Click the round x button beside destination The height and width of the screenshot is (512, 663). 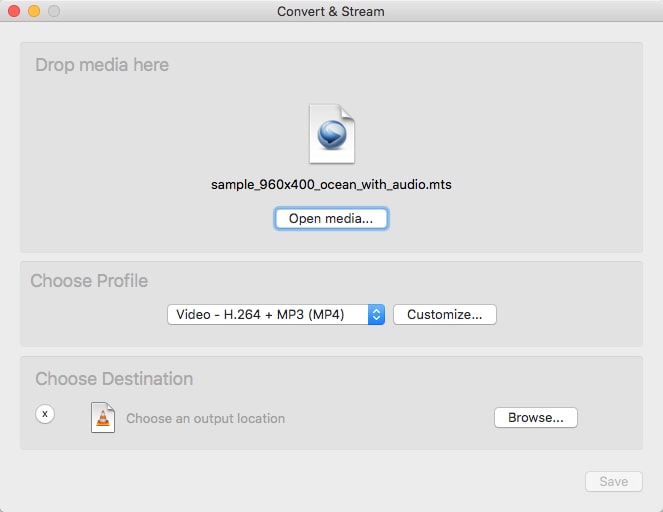click(45, 414)
